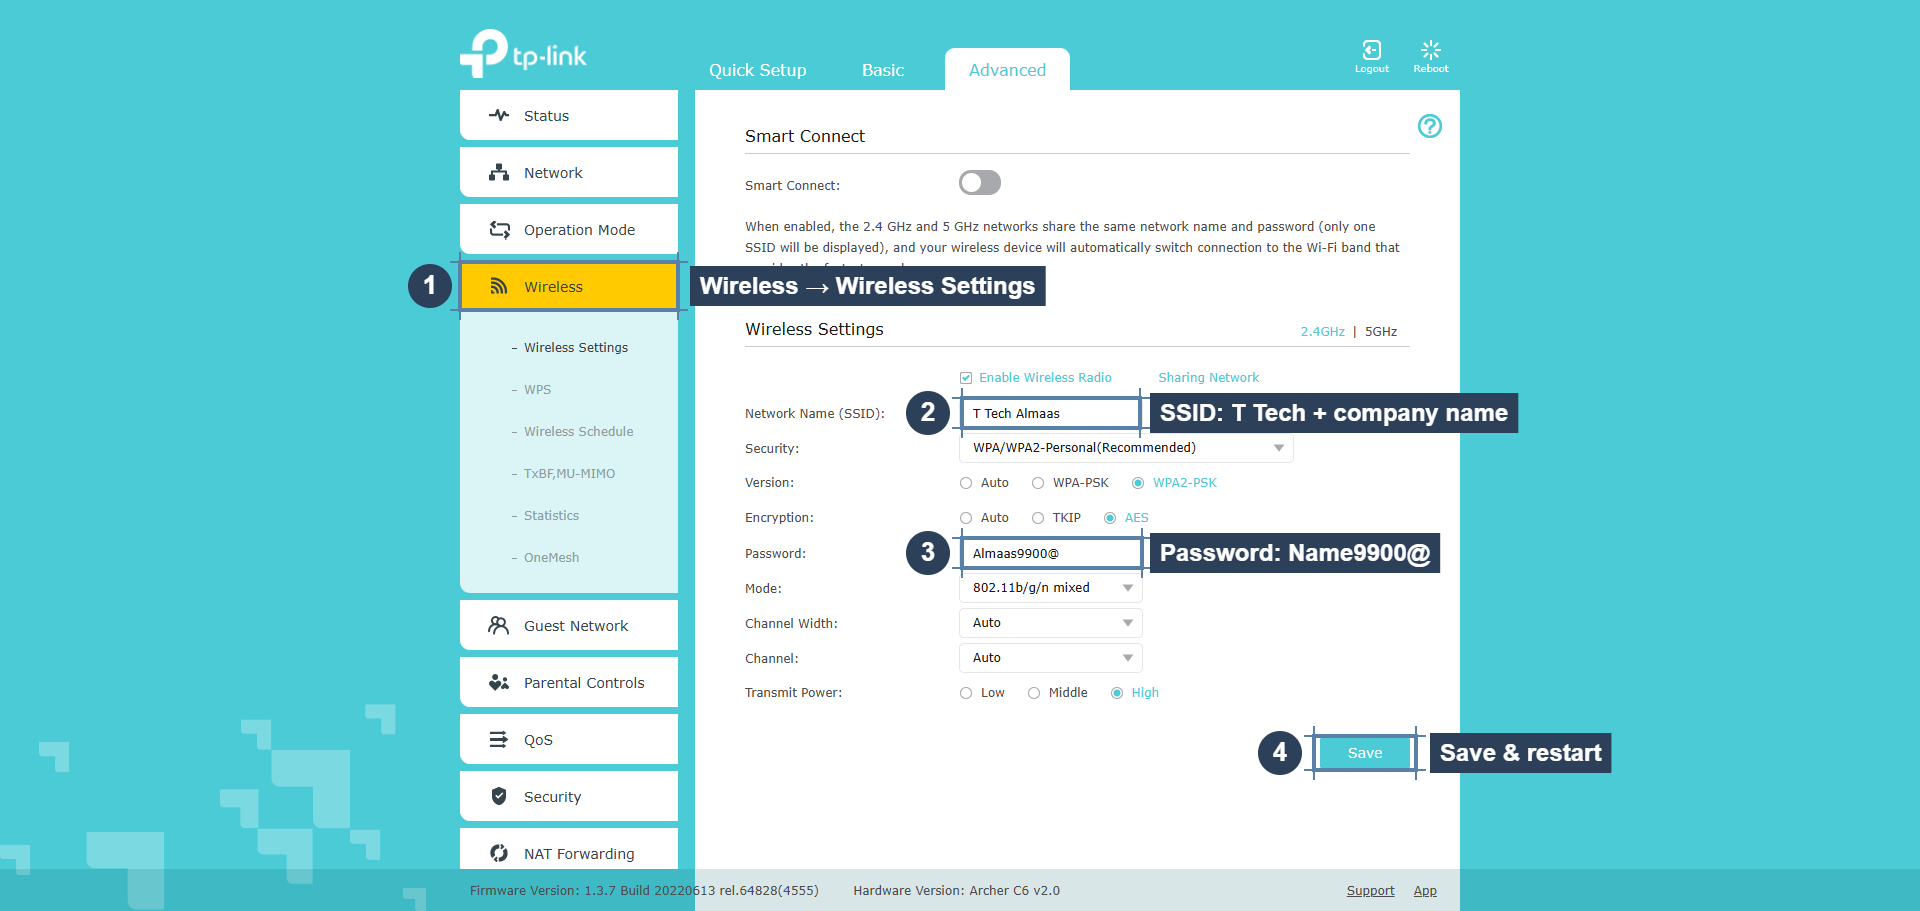
Task: Open the App link
Action: (1425, 891)
